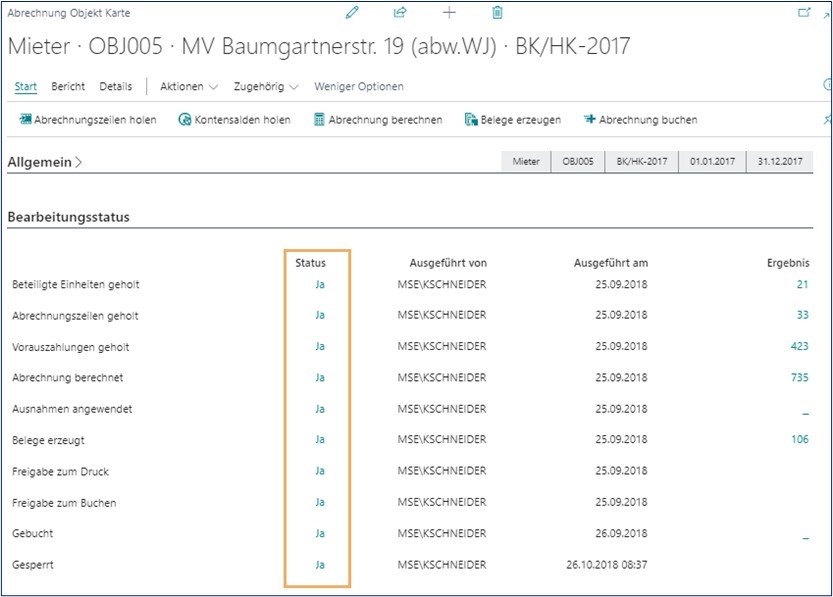
Task: Switch to the Bericht tab
Action: pos(68,87)
